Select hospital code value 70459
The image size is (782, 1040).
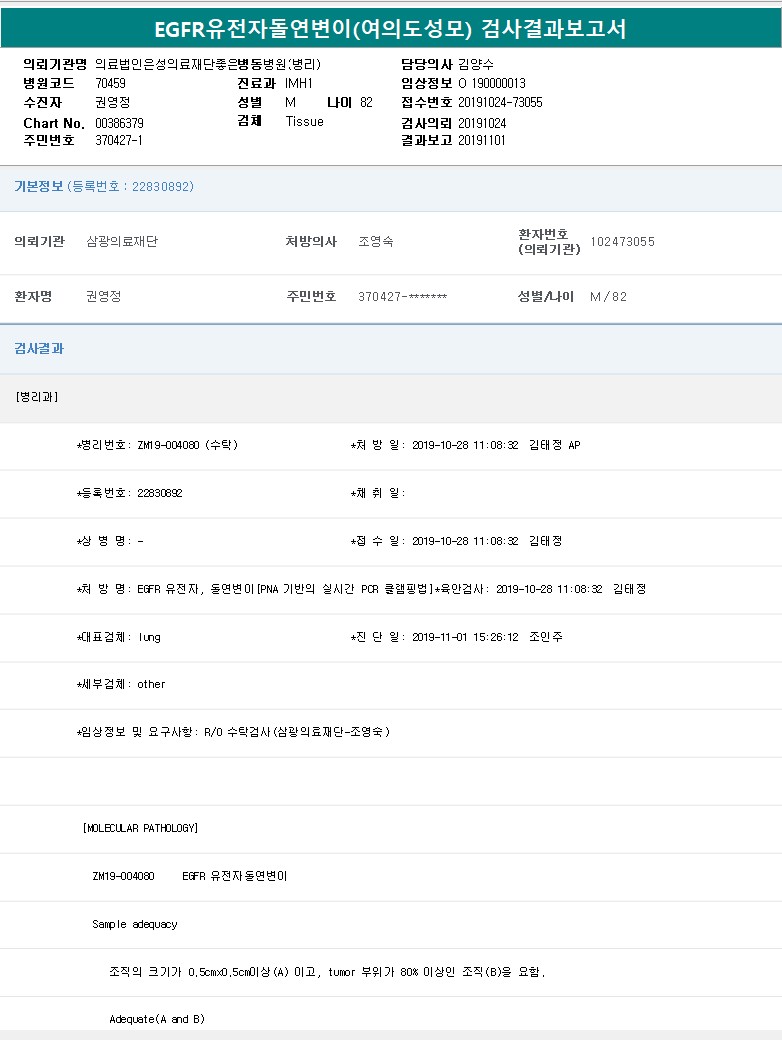click(x=110, y=83)
